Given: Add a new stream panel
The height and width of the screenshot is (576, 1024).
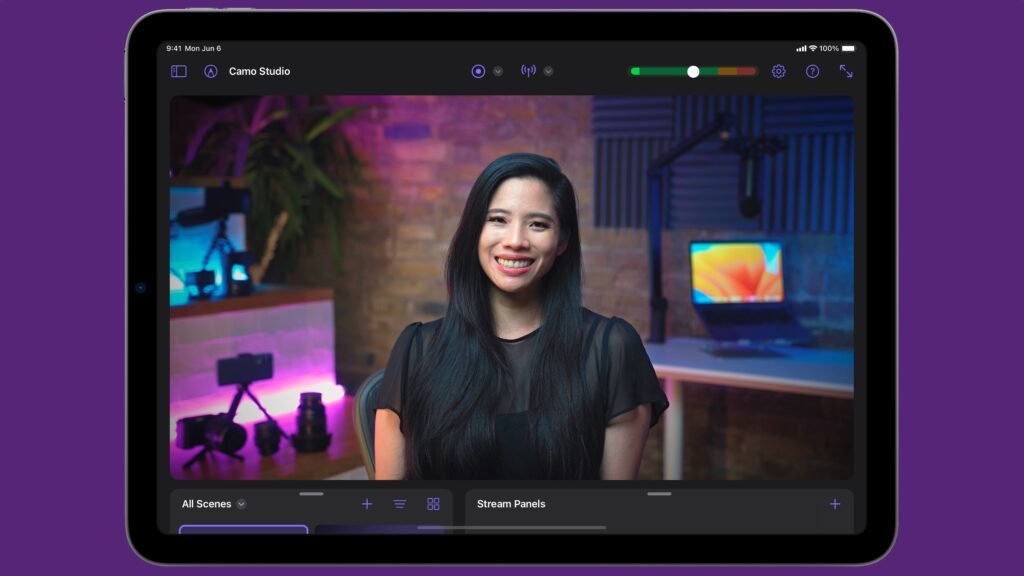Looking at the screenshot, I should [835, 504].
